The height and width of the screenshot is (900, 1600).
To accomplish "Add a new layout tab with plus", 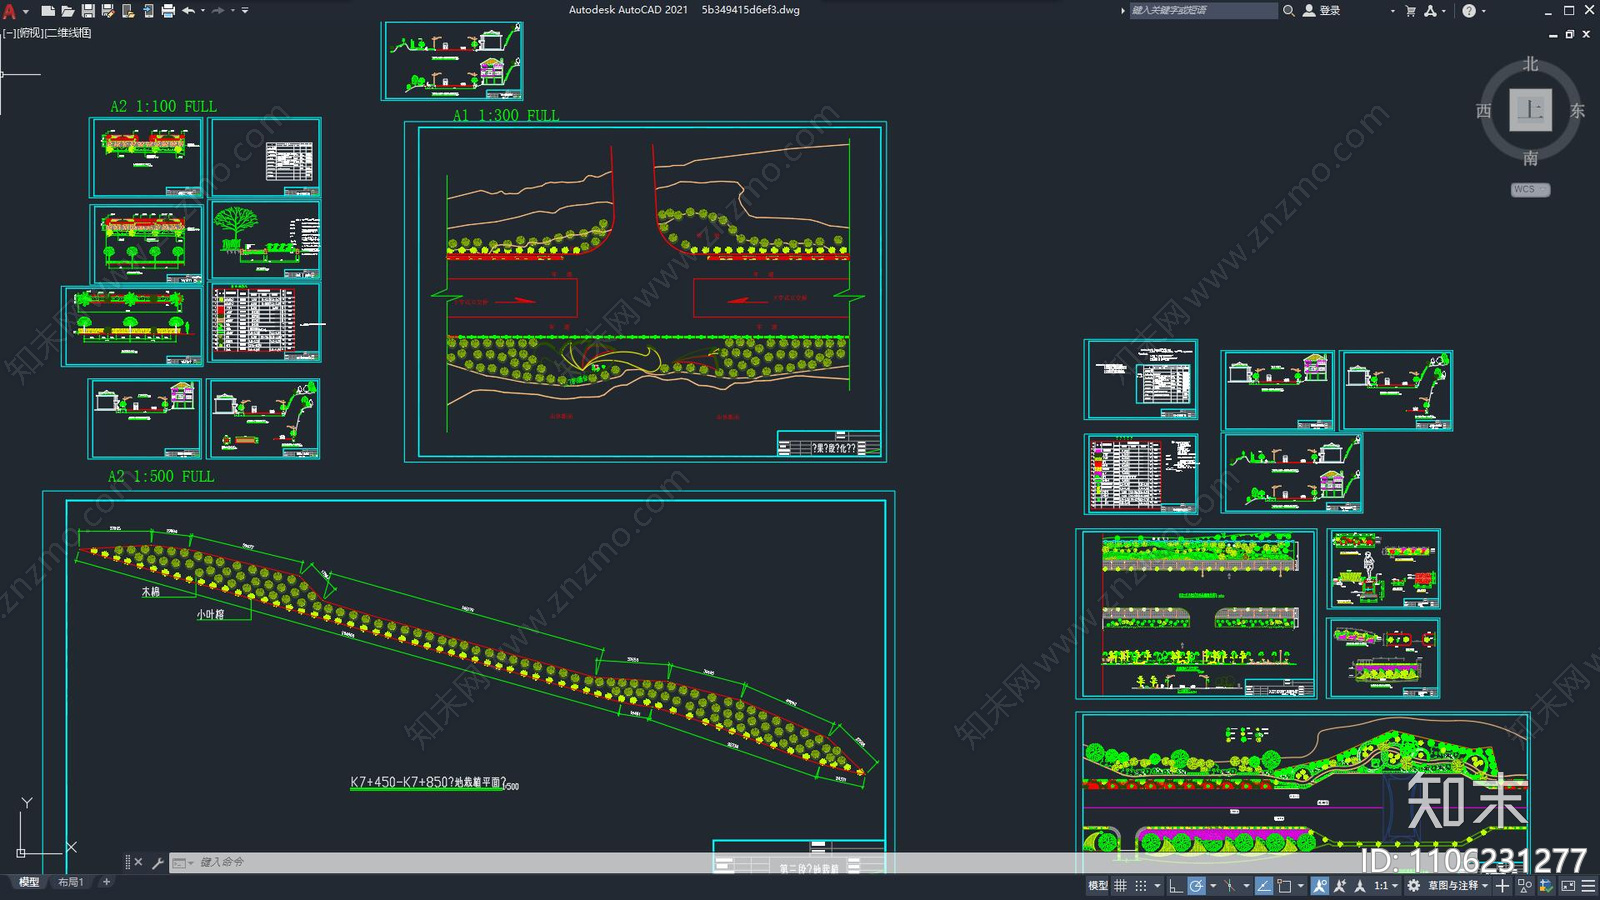I will coord(106,882).
